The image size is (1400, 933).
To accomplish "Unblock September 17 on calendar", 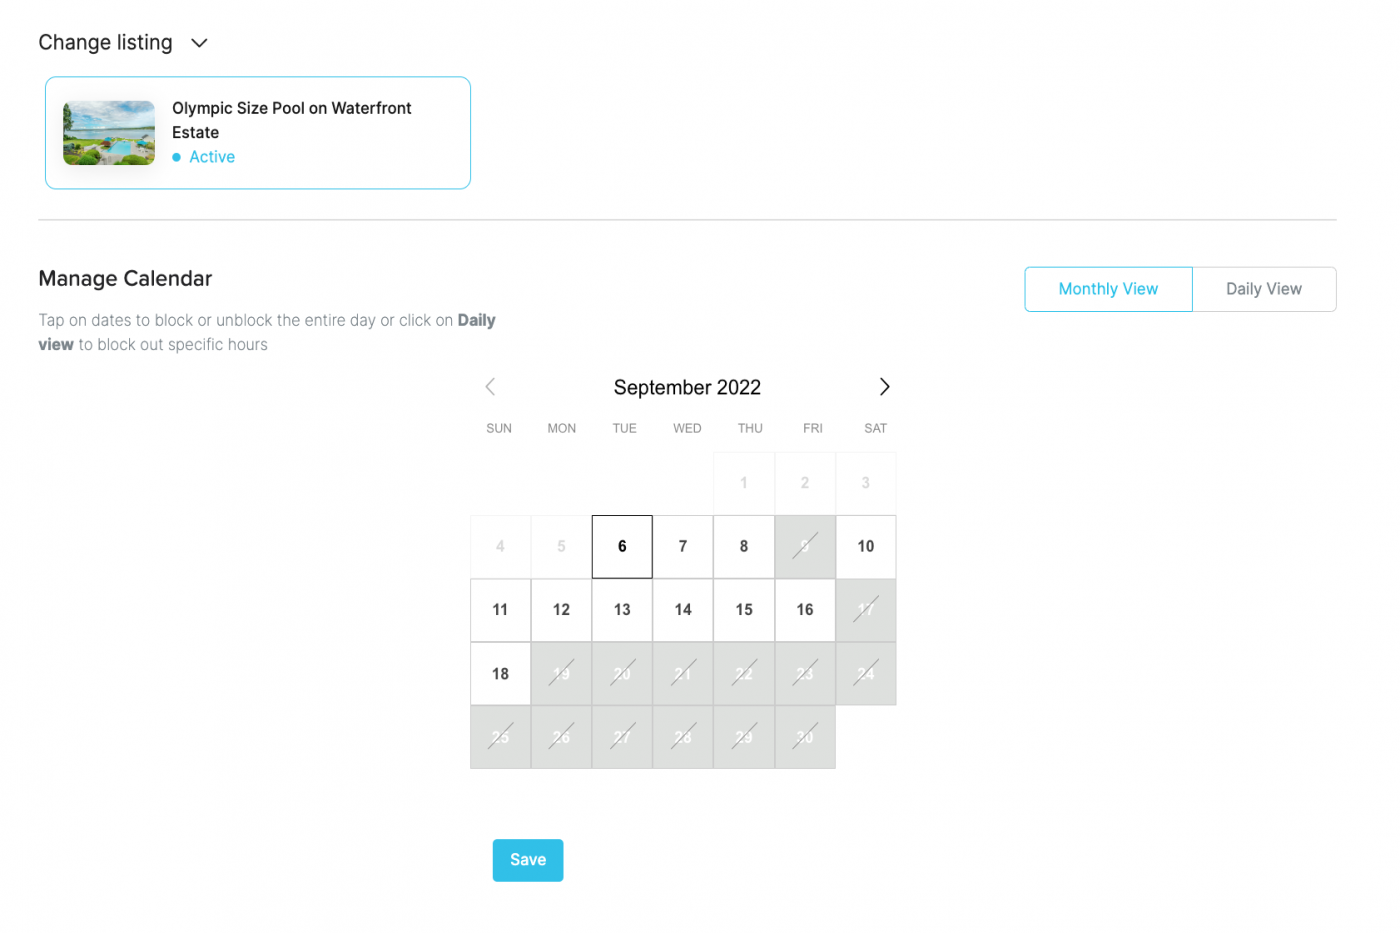I will [866, 610].
